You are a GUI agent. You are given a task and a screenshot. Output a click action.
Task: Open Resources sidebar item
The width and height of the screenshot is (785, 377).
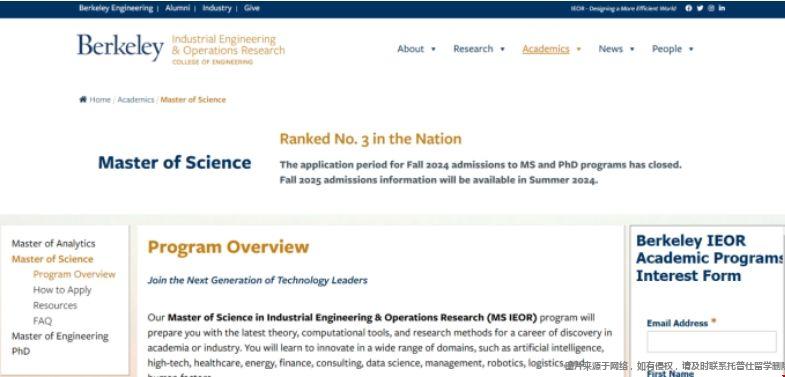pos(55,305)
